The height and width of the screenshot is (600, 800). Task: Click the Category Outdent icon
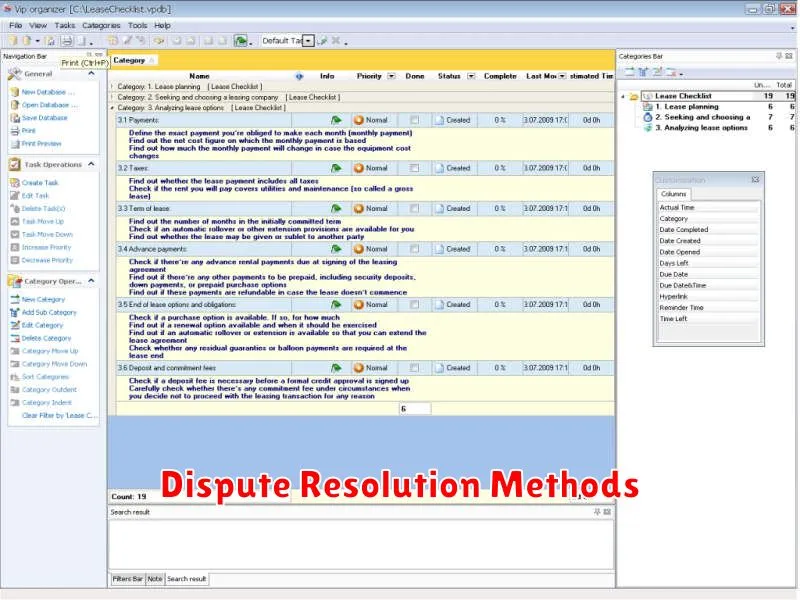[15, 390]
